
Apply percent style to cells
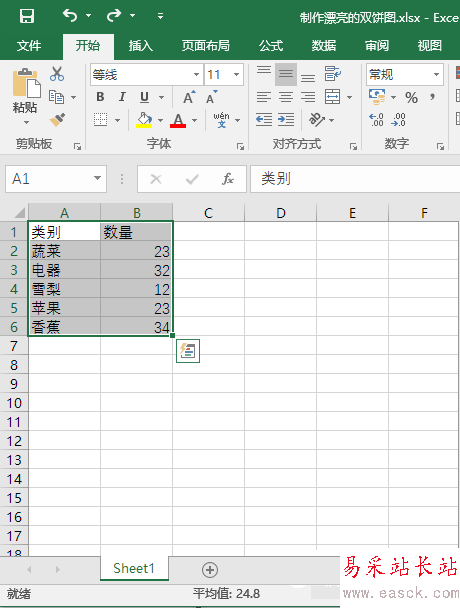pos(412,97)
